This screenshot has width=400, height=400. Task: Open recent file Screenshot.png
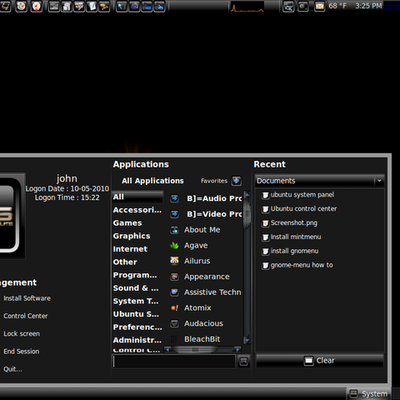tap(290, 223)
